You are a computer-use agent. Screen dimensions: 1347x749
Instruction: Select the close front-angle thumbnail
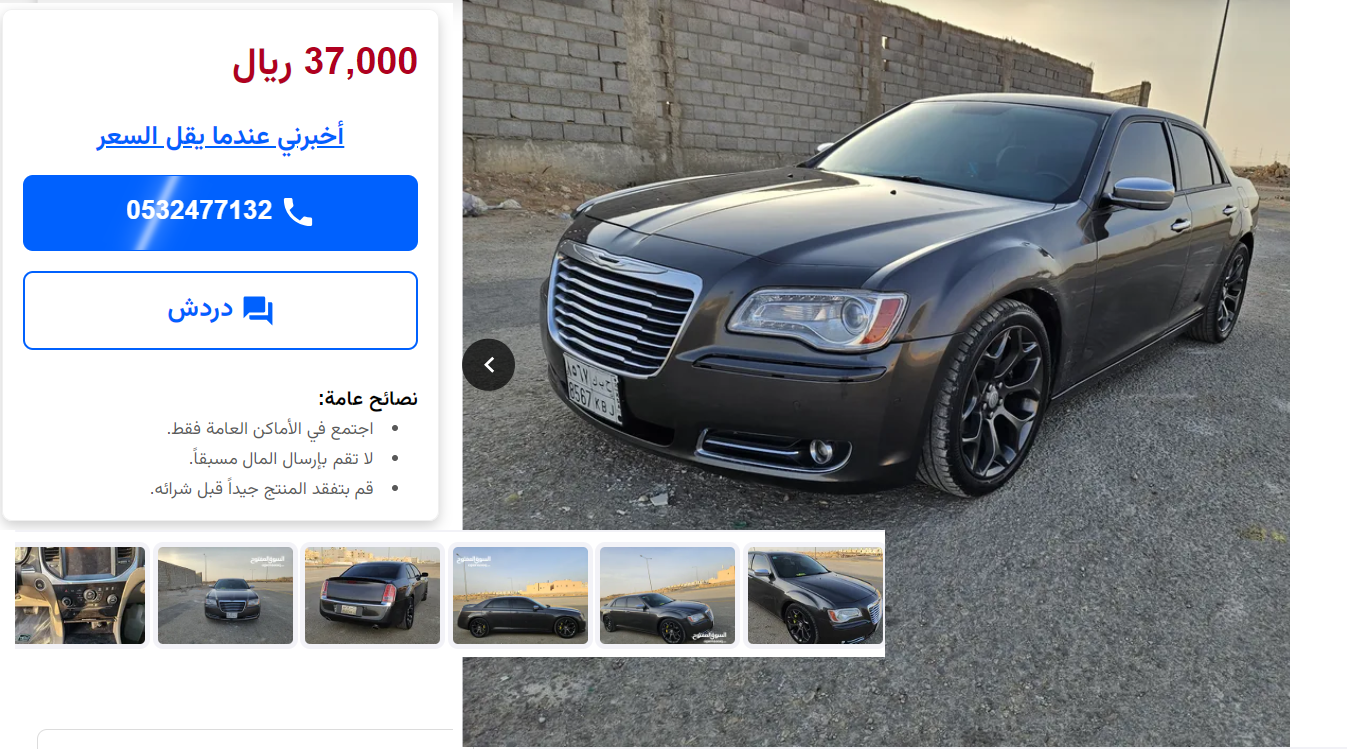[x=815, y=595]
